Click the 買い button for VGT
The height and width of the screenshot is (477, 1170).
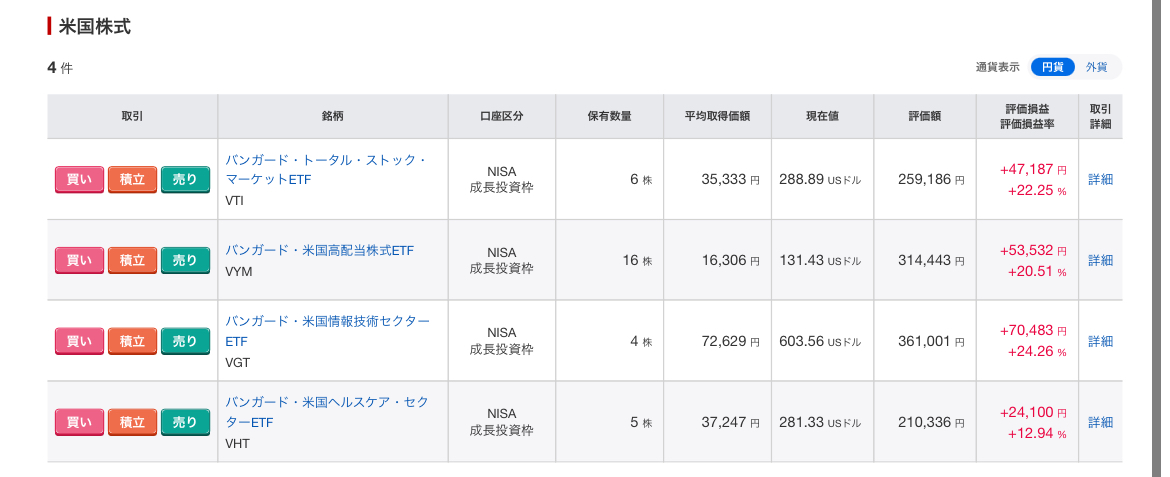79,341
